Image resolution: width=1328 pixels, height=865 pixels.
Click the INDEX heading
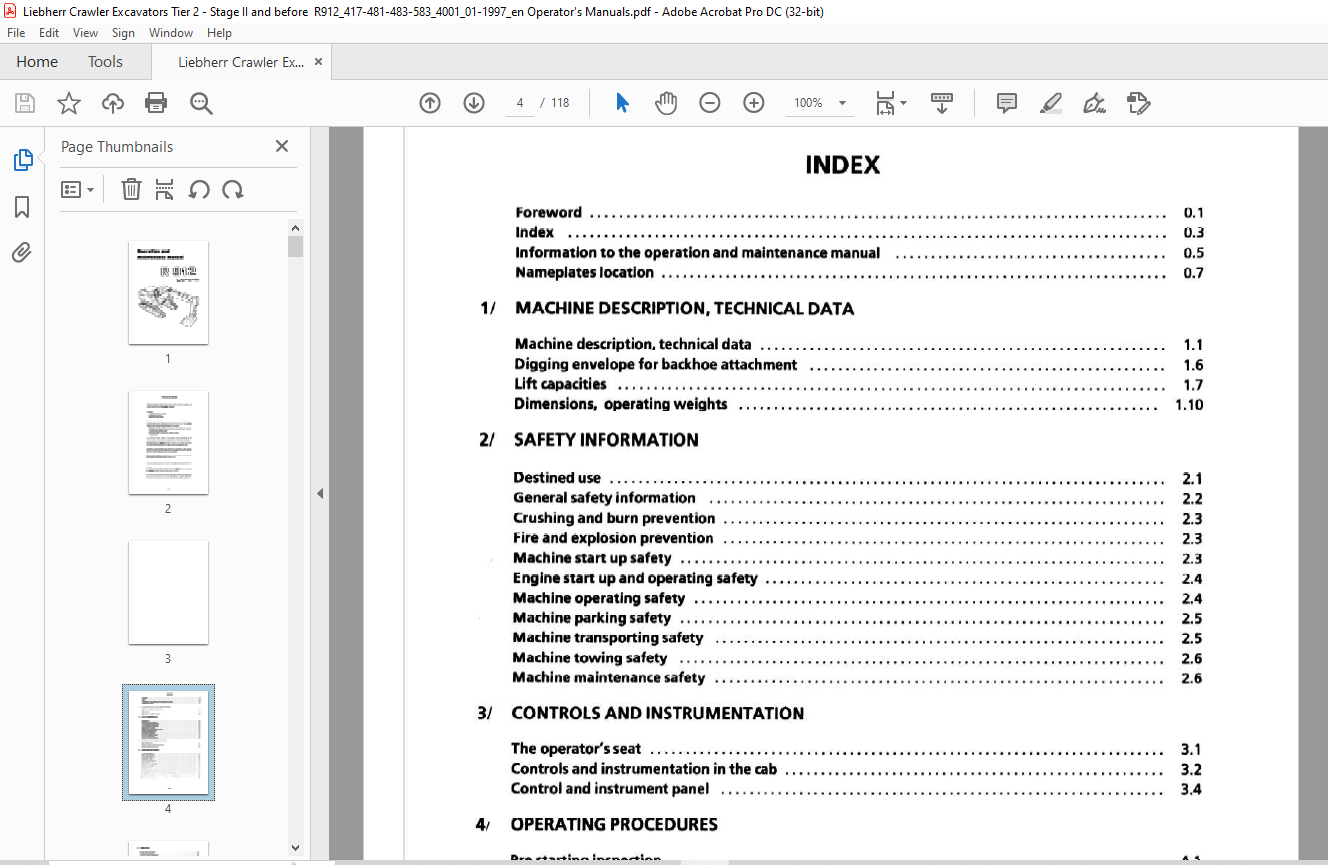pos(843,165)
